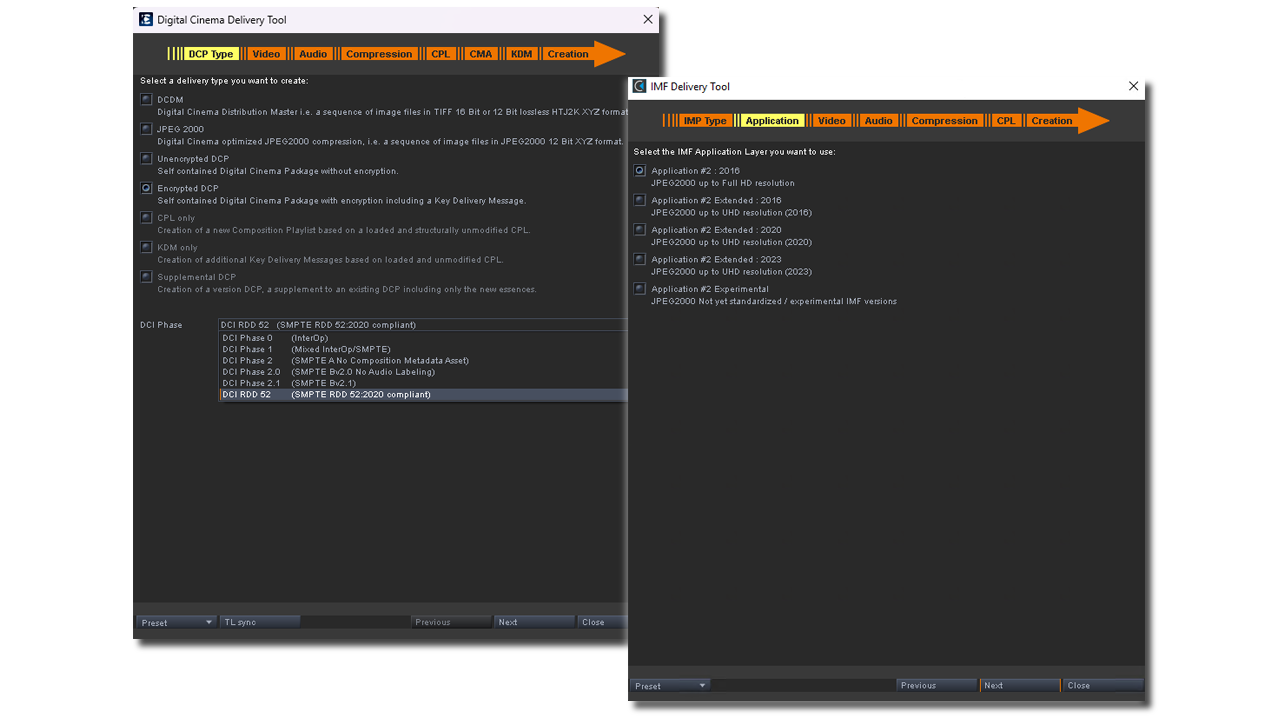Choose Application #2 Experimental layer
The width and height of the screenshot is (1280, 720).
pos(640,288)
